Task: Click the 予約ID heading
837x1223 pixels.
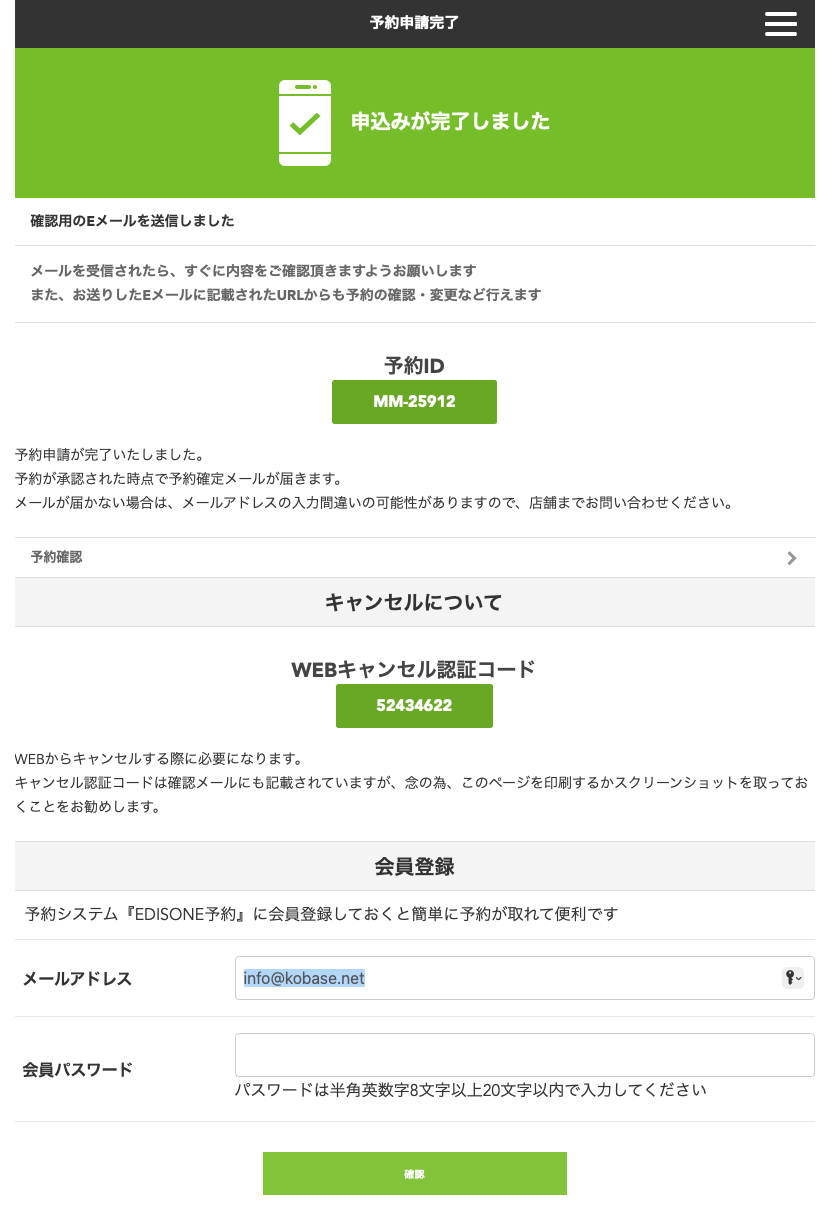Action: tap(414, 366)
